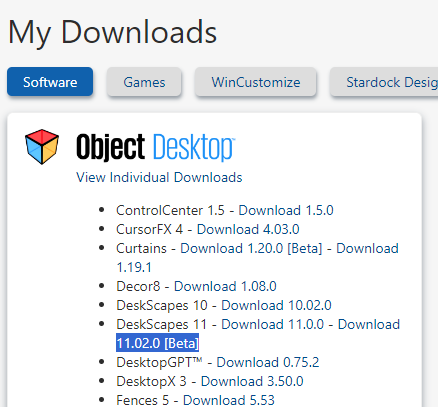Download DesktopX 3.50.0
Viewport: 438px width, 407px height.
click(252, 381)
